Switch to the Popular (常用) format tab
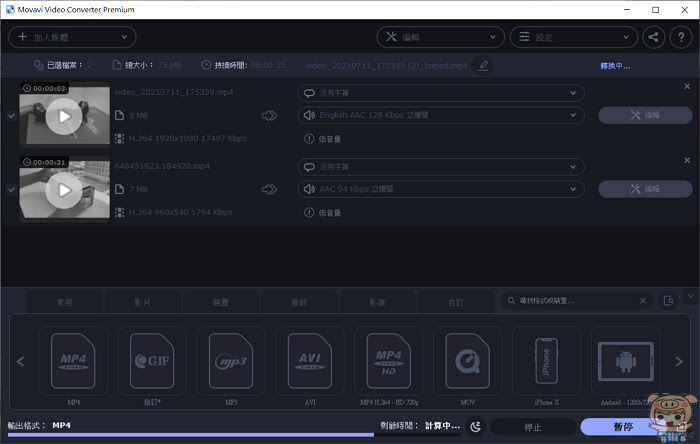The width and height of the screenshot is (700, 444). pos(64,303)
